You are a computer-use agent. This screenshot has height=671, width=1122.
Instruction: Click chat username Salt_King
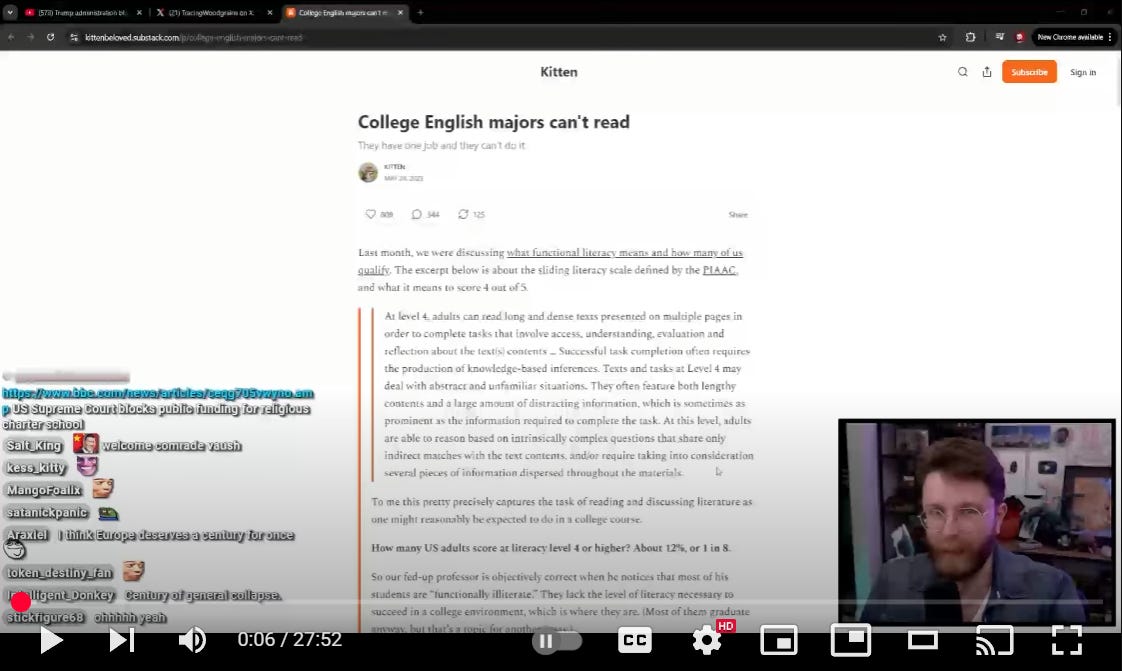click(34, 446)
